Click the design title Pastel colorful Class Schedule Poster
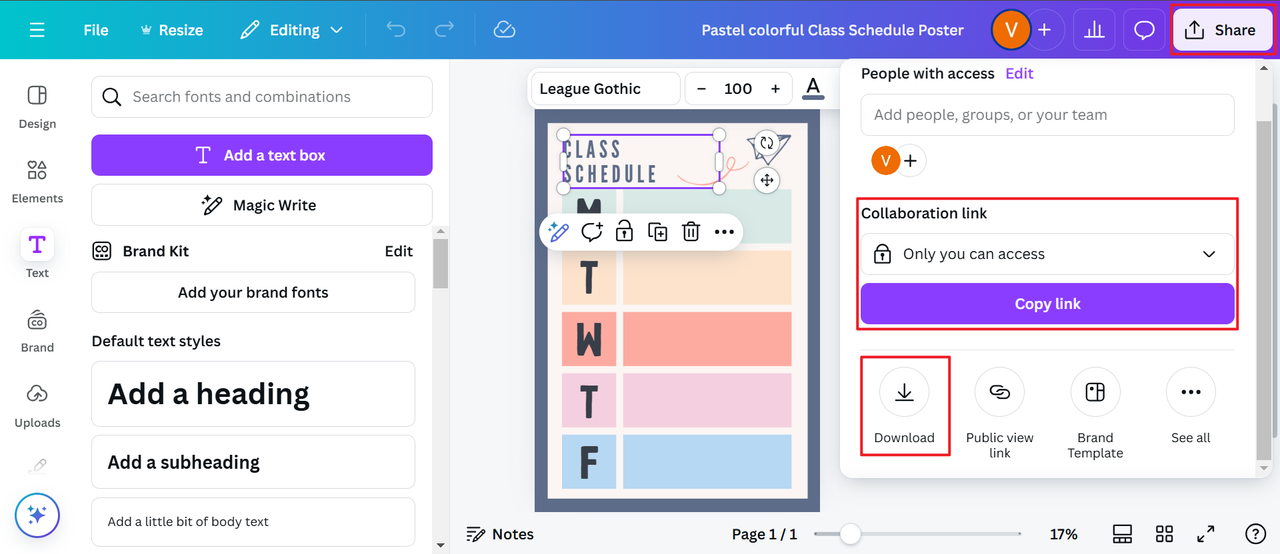 (x=833, y=30)
